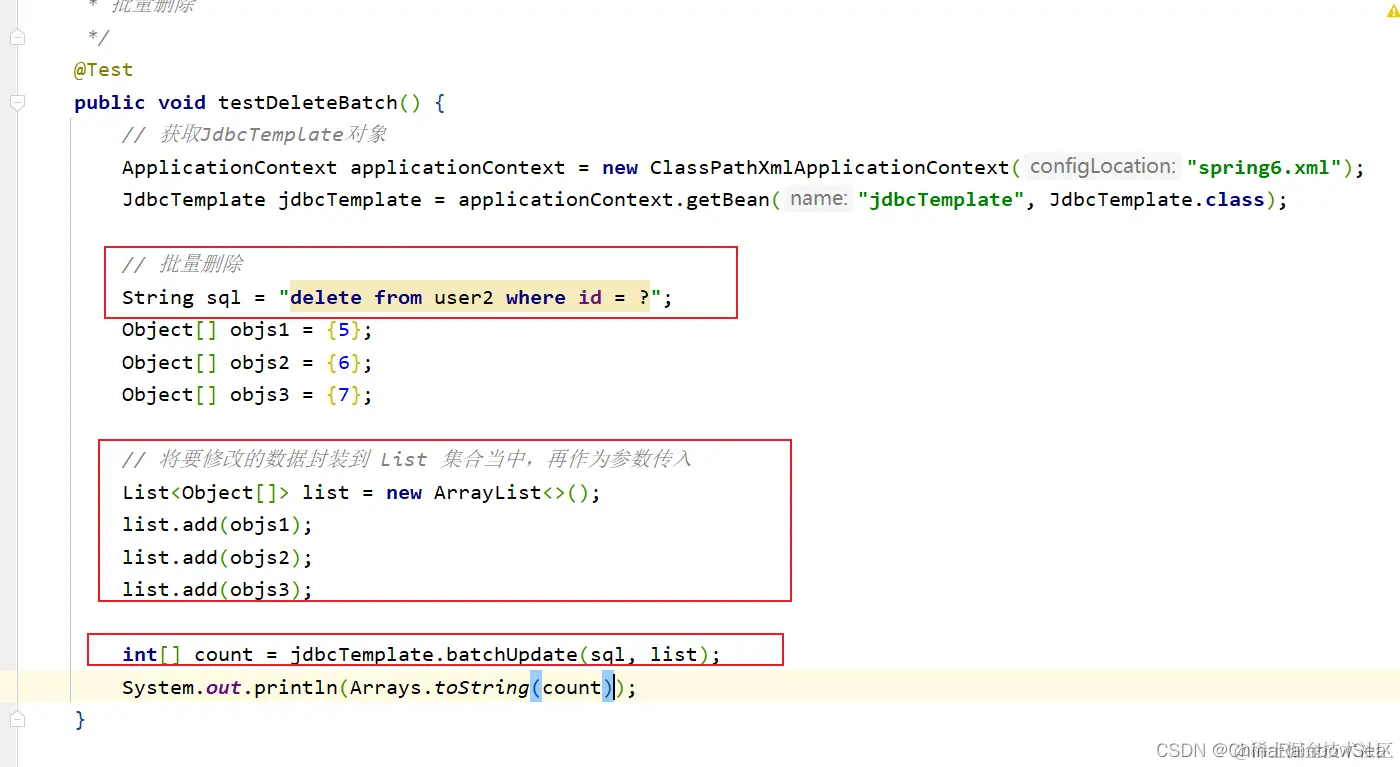
Task: Select the testDeleteBatch method name
Action: point(308,102)
